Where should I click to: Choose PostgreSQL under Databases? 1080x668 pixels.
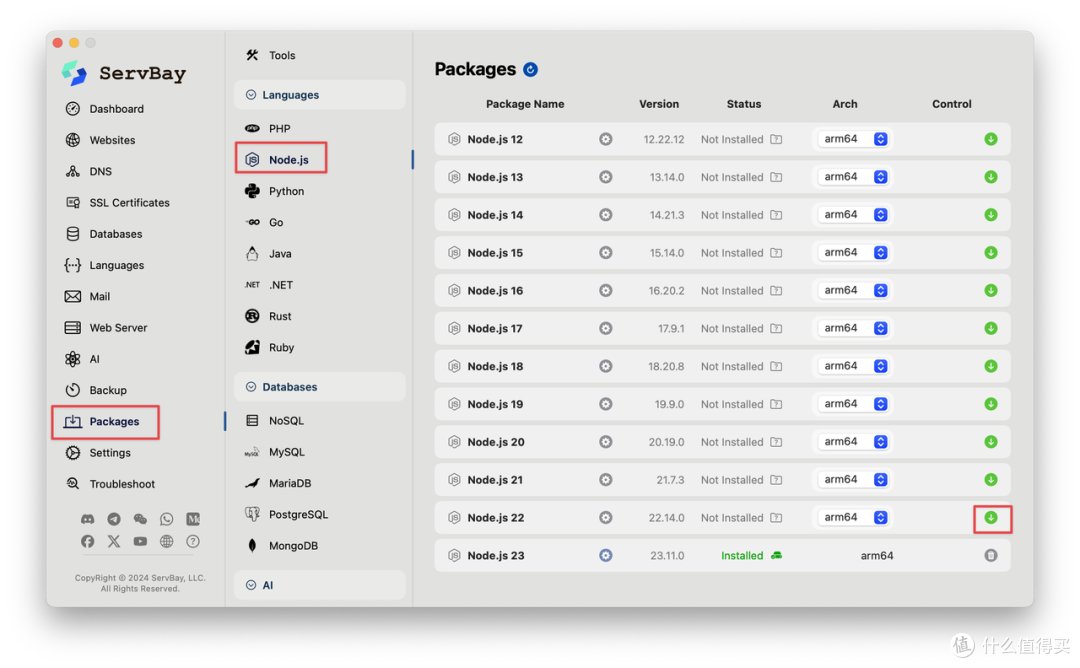tap(298, 515)
